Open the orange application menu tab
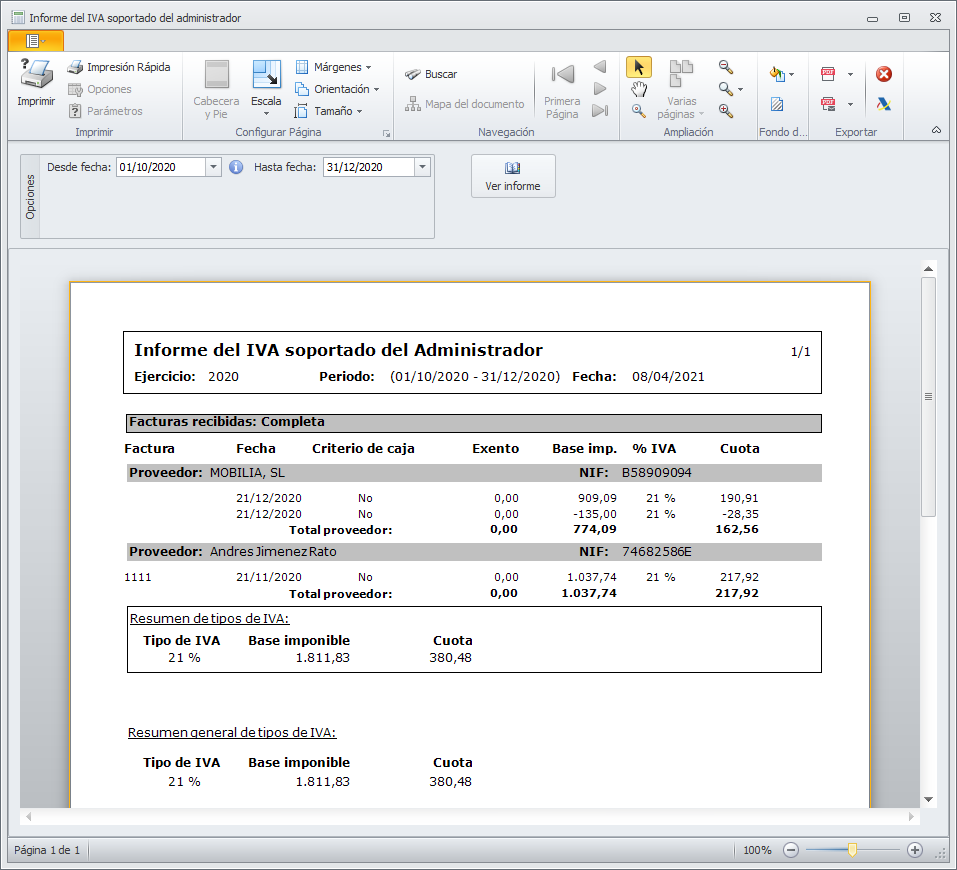The width and height of the screenshot is (957, 870). (35, 40)
